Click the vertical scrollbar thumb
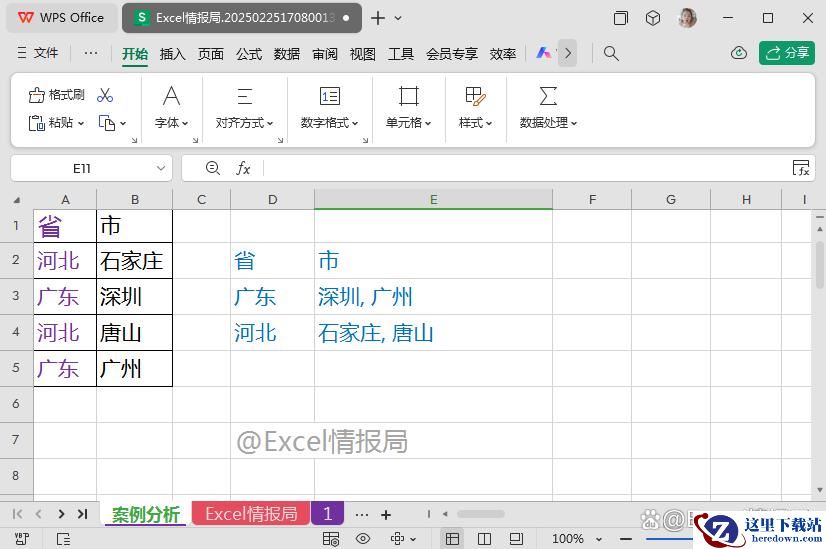 click(x=820, y=263)
